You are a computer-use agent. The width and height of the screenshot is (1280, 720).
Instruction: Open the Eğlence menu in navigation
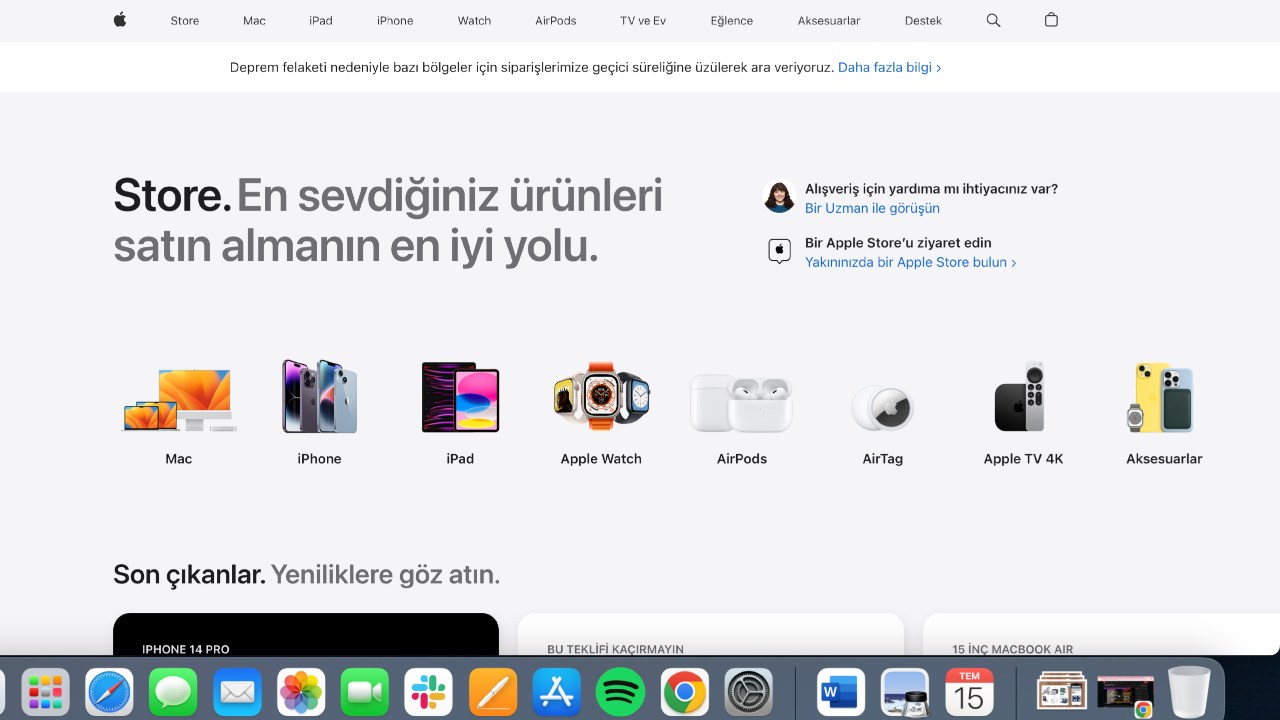click(x=732, y=20)
